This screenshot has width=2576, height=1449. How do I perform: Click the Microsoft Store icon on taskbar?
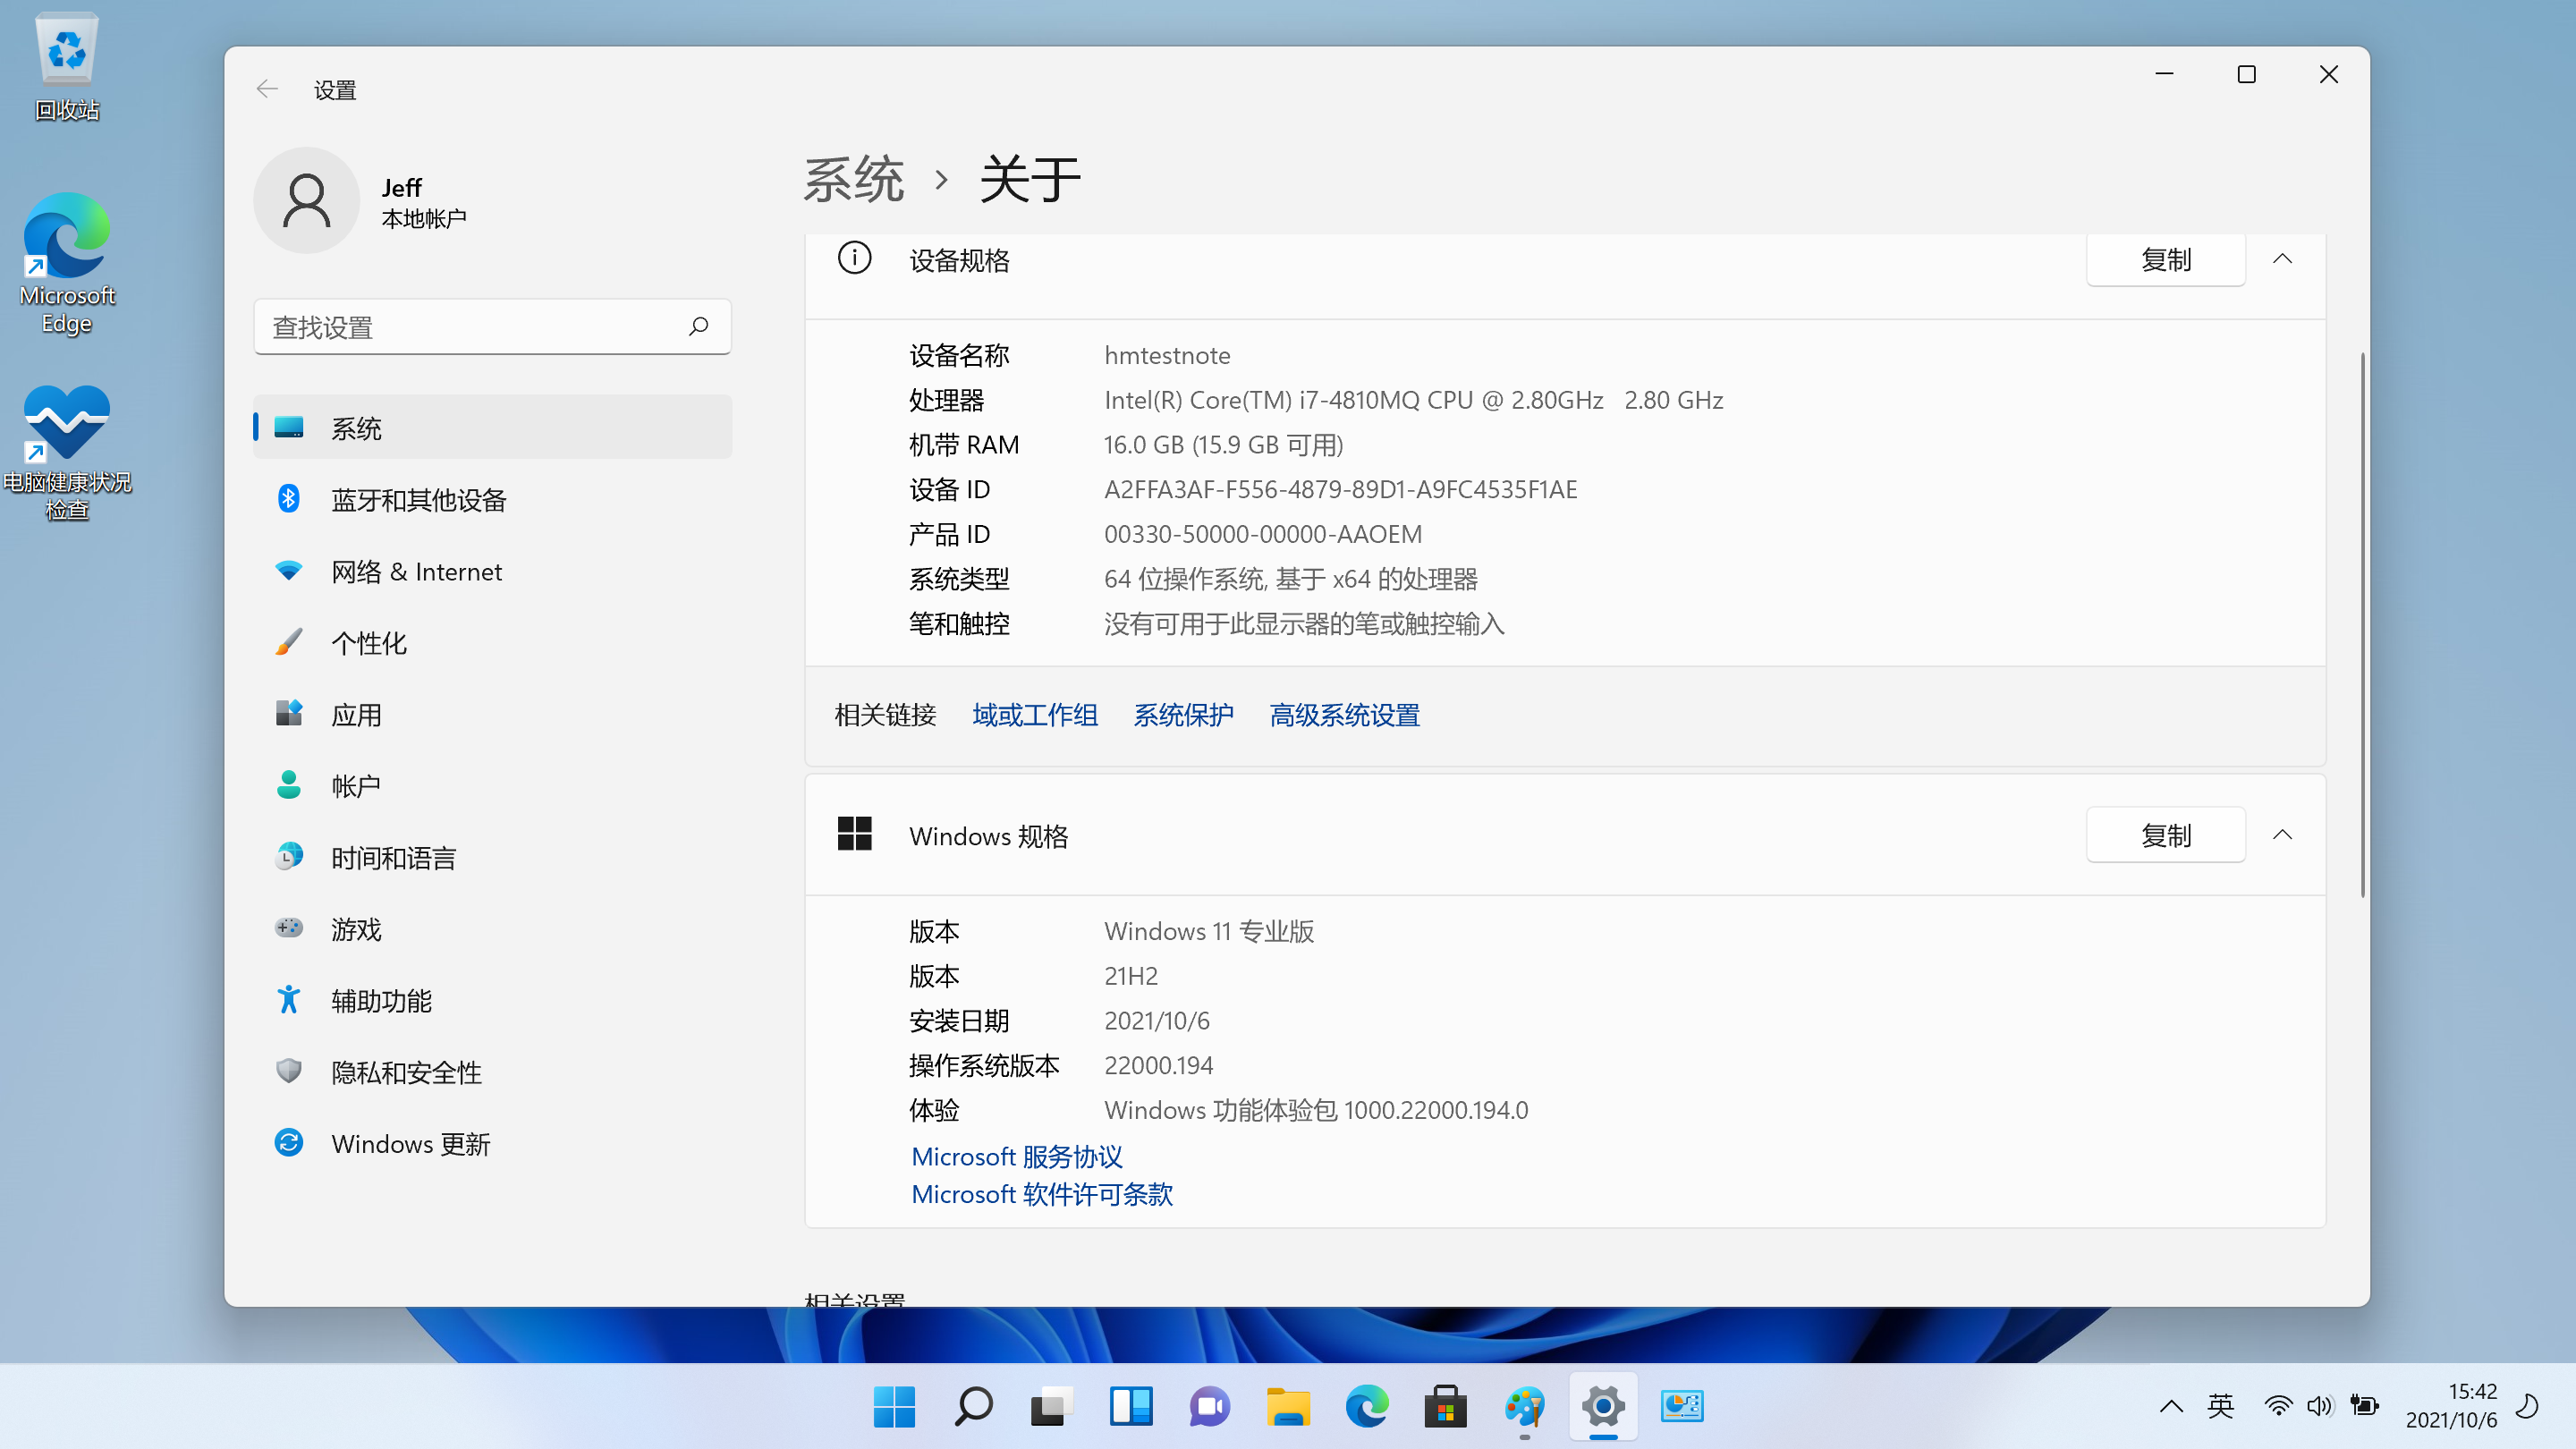1447,1405
